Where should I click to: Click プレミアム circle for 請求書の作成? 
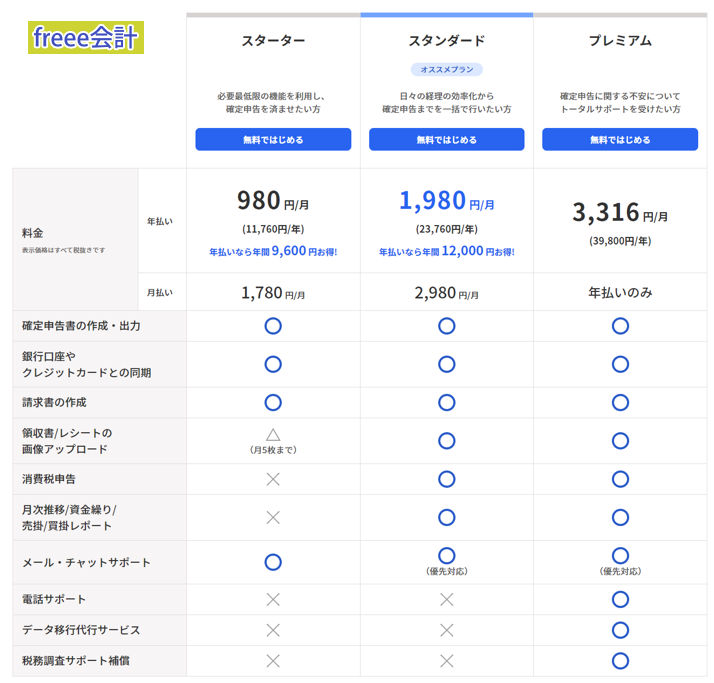coord(620,403)
